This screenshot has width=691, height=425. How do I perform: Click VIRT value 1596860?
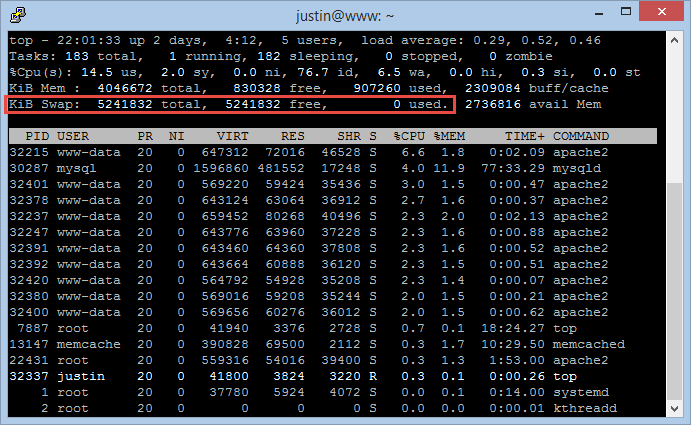pyautogui.click(x=221, y=168)
